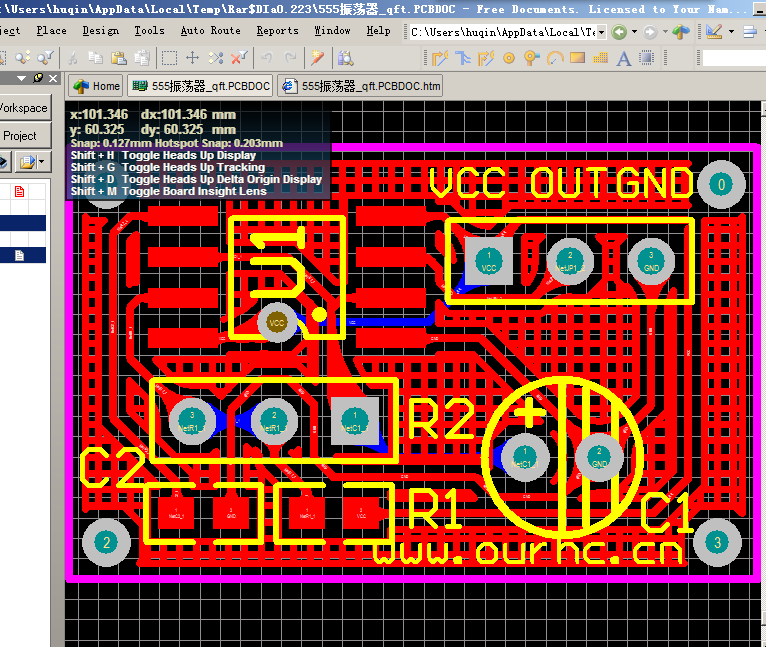The height and width of the screenshot is (647, 766).
Task: Select the Differential Pair Routing tool
Action: click(463, 59)
